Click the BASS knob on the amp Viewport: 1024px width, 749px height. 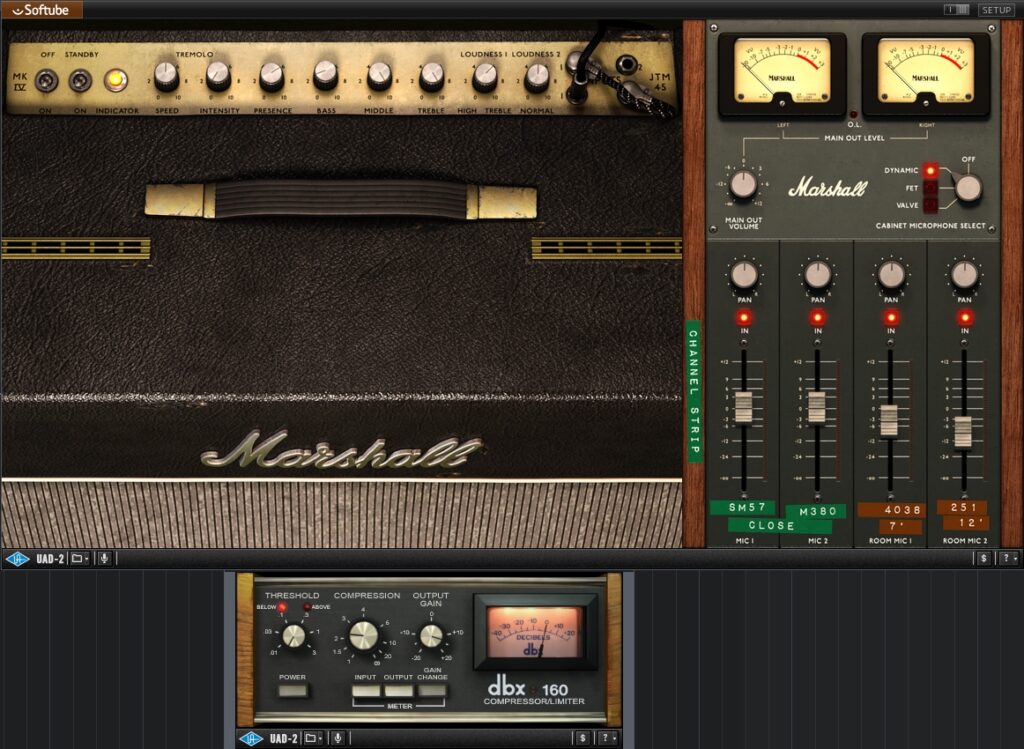325,76
